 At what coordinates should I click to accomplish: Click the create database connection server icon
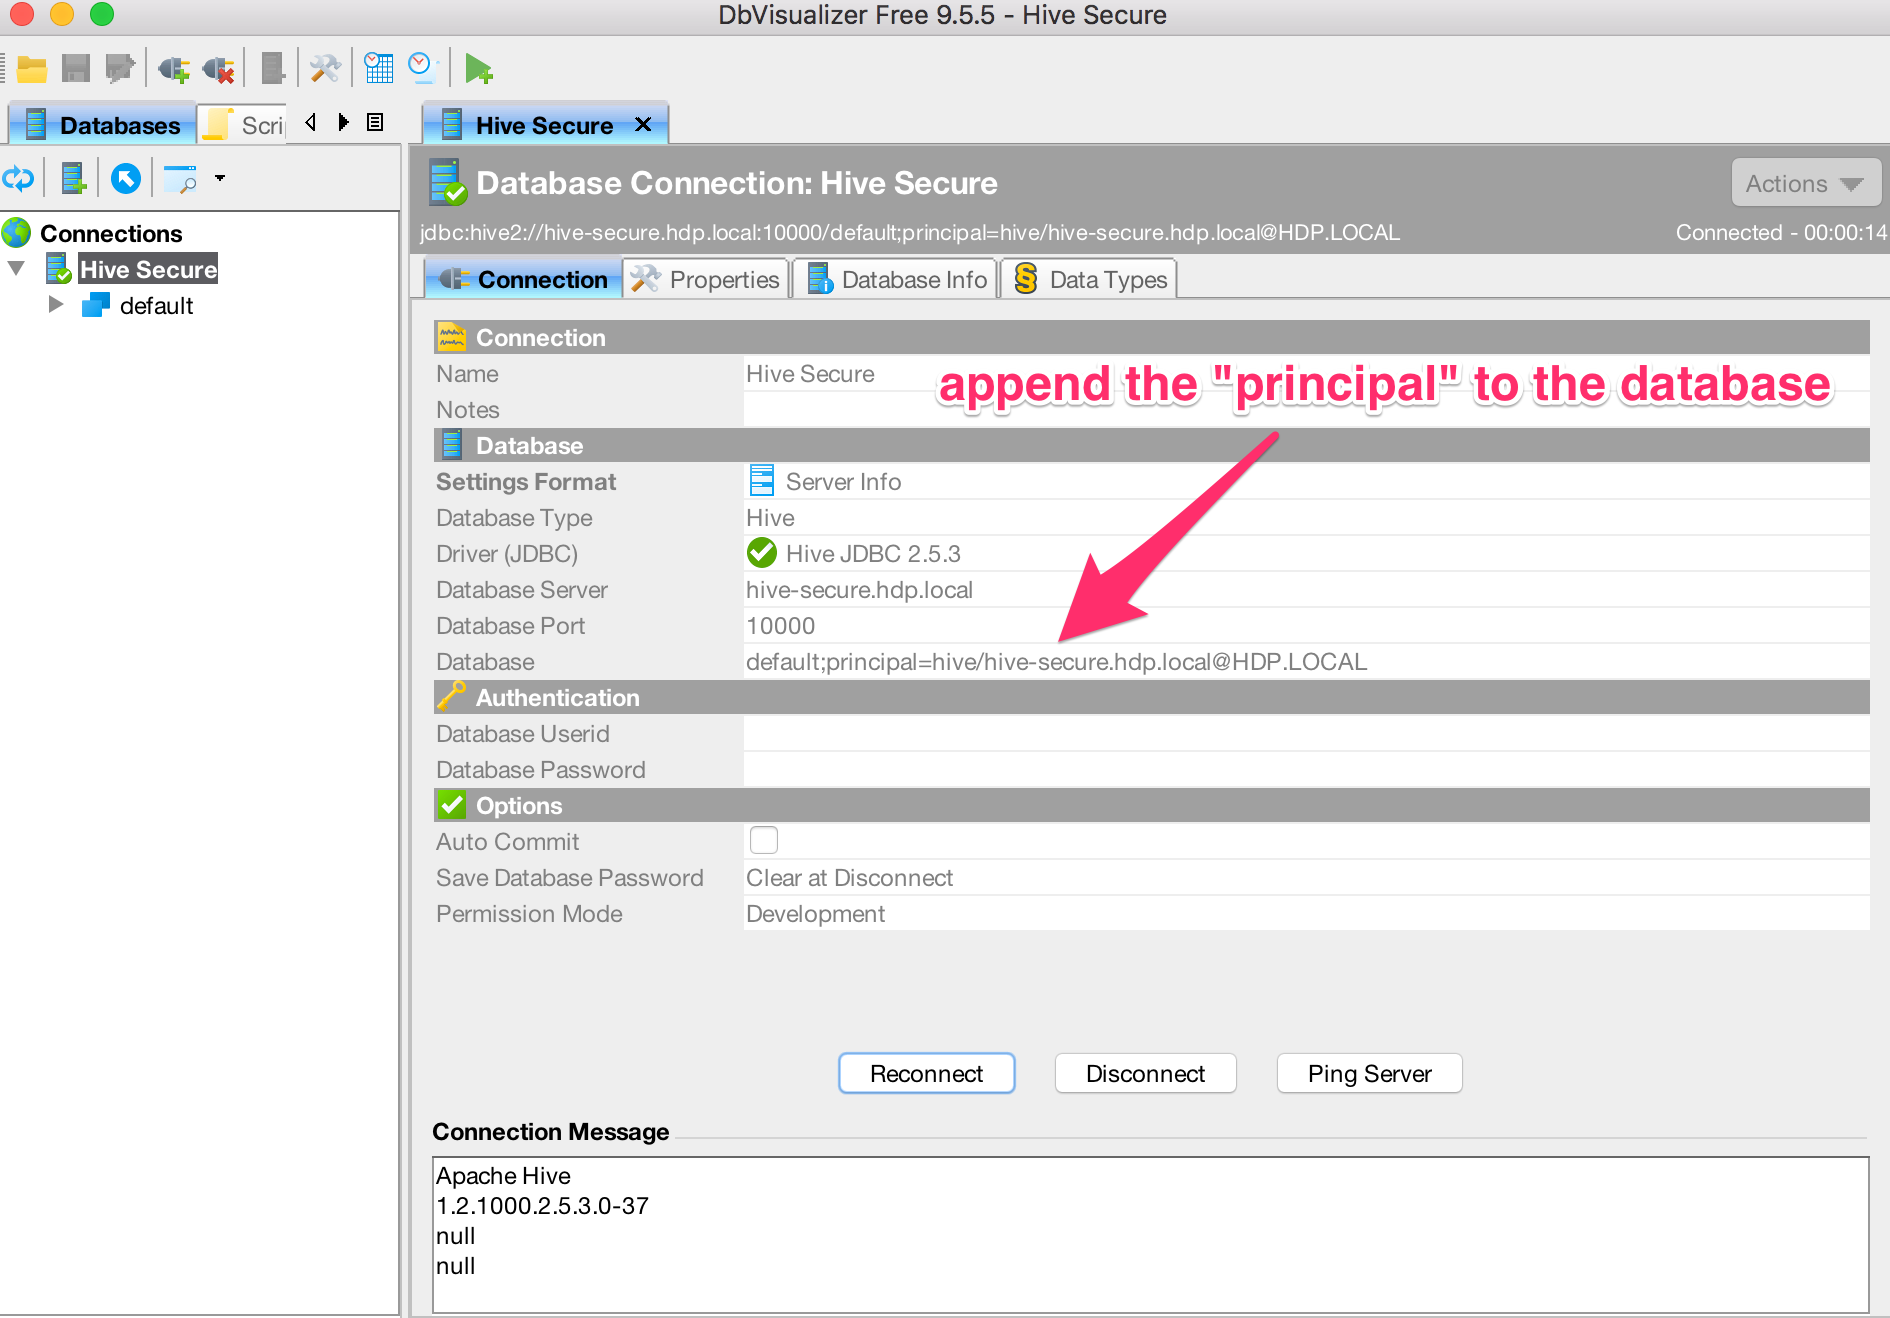click(x=73, y=179)
